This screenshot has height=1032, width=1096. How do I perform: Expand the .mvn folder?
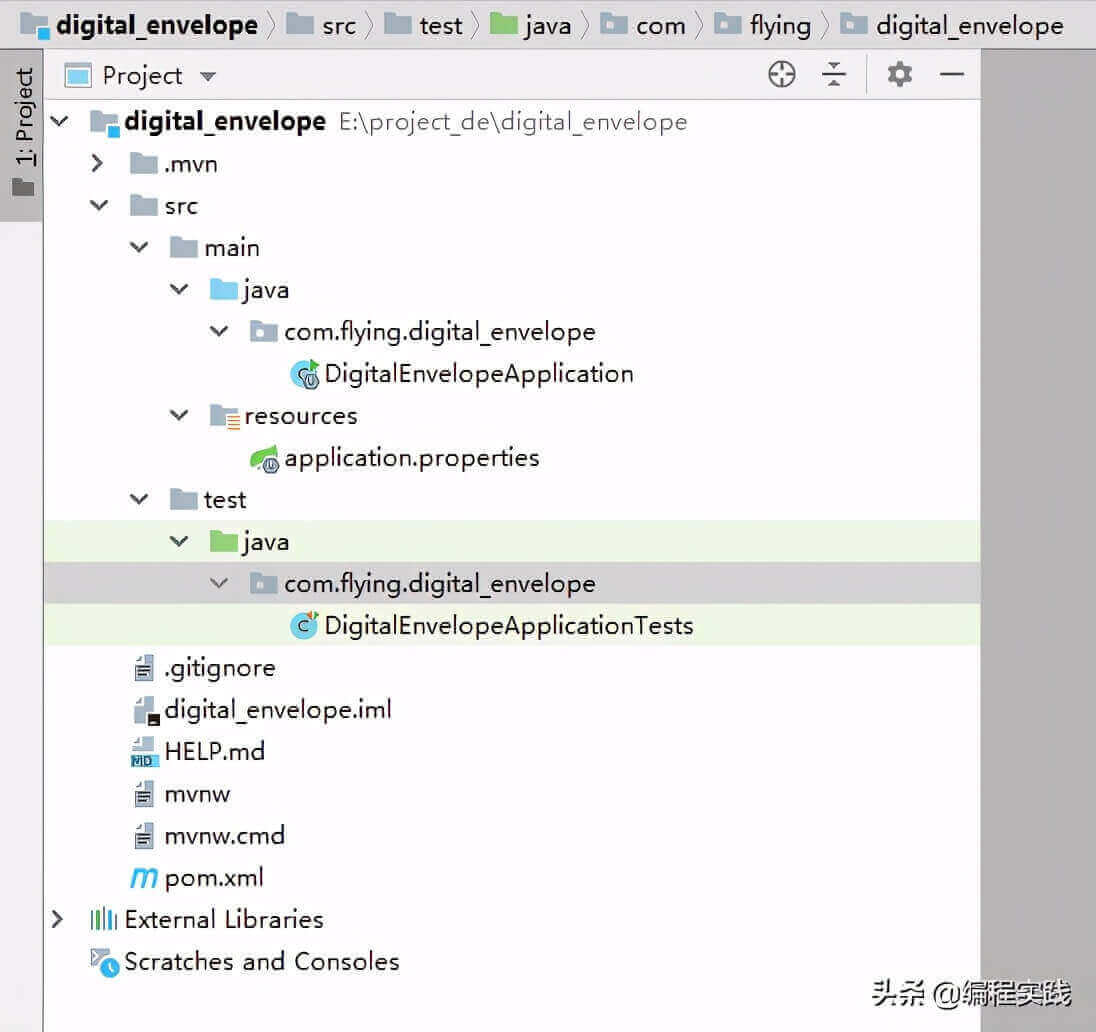click(x=97, y=164)
